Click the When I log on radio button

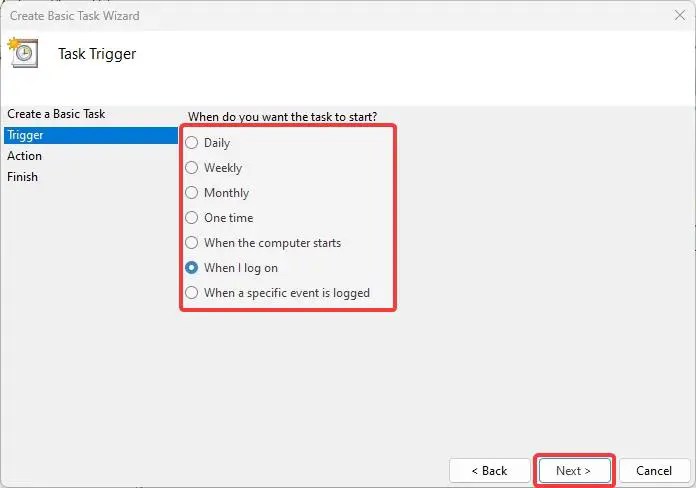tap(191, 268)
